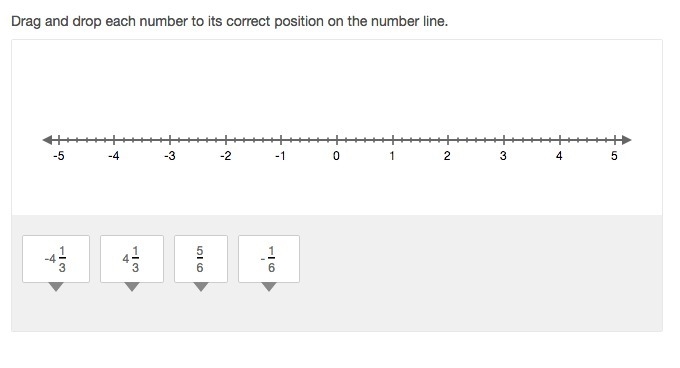Click the tick mark at 1
This screenshot has width=680, height=368.
point(392,140)
